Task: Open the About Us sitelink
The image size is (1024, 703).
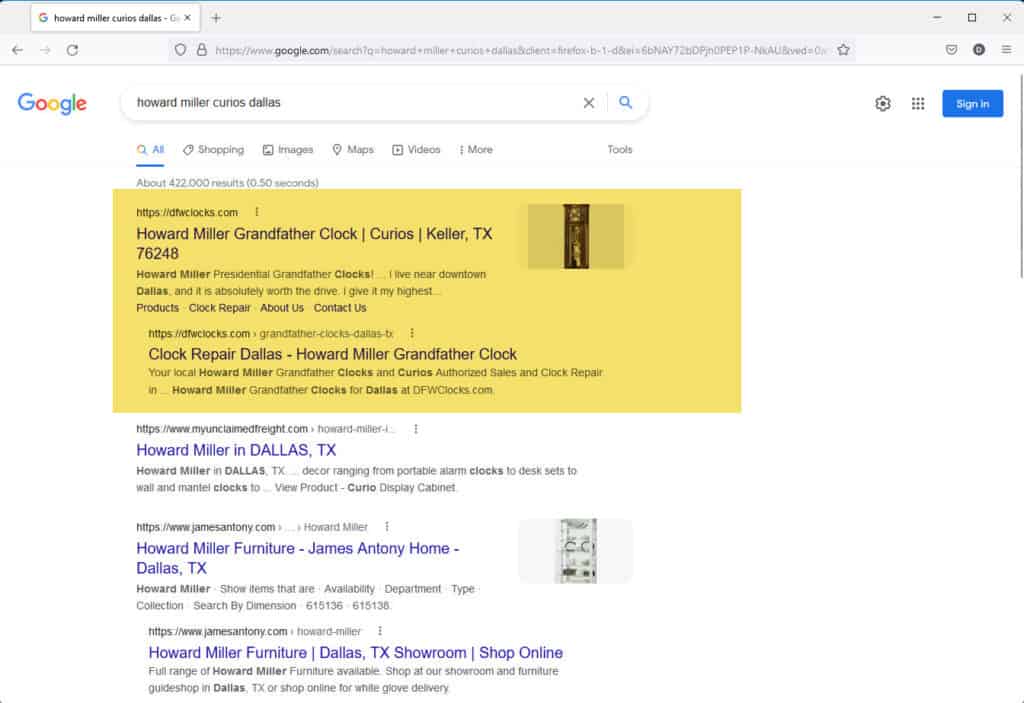Action: coord(282,308)
